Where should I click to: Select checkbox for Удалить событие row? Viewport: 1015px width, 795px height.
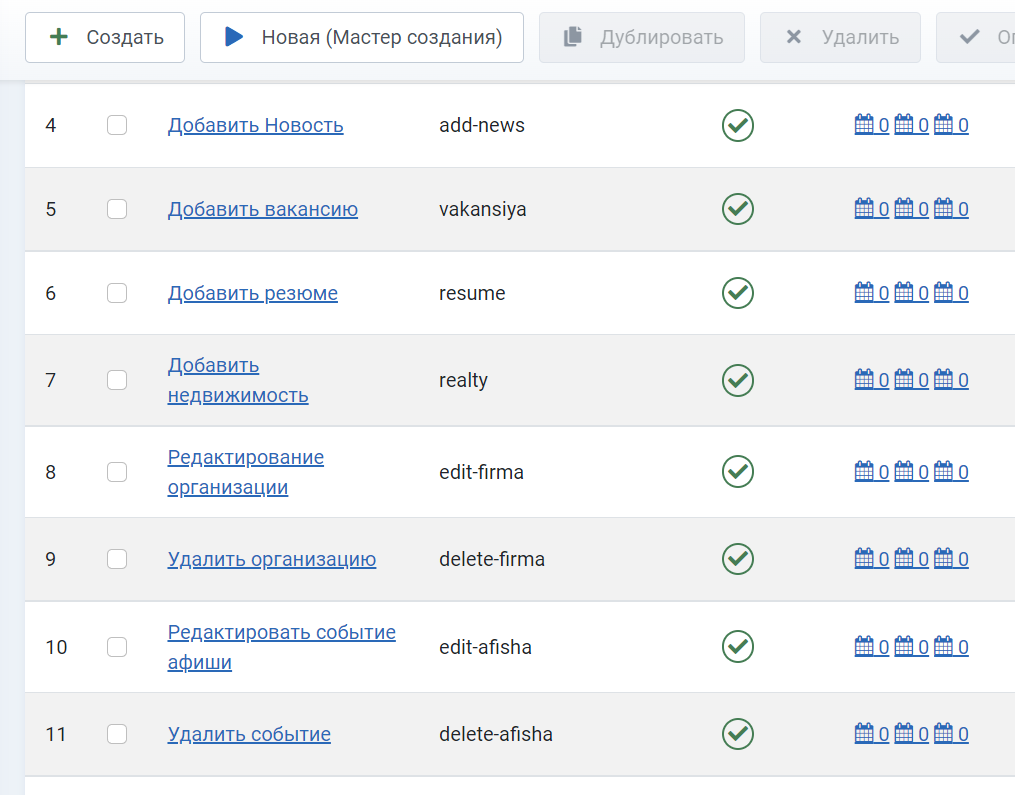click(x=117, y=734)
